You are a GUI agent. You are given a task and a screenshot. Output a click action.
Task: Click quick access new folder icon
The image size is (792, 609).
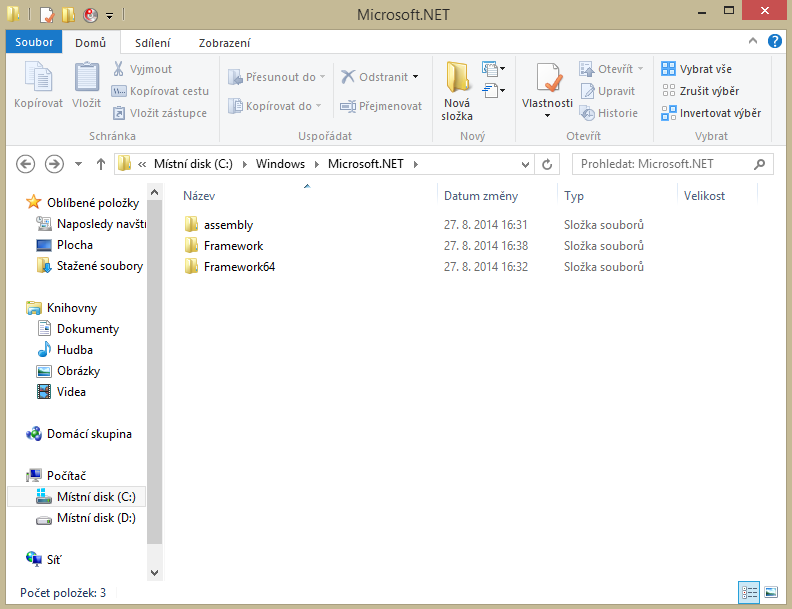[x=68, y=15]
